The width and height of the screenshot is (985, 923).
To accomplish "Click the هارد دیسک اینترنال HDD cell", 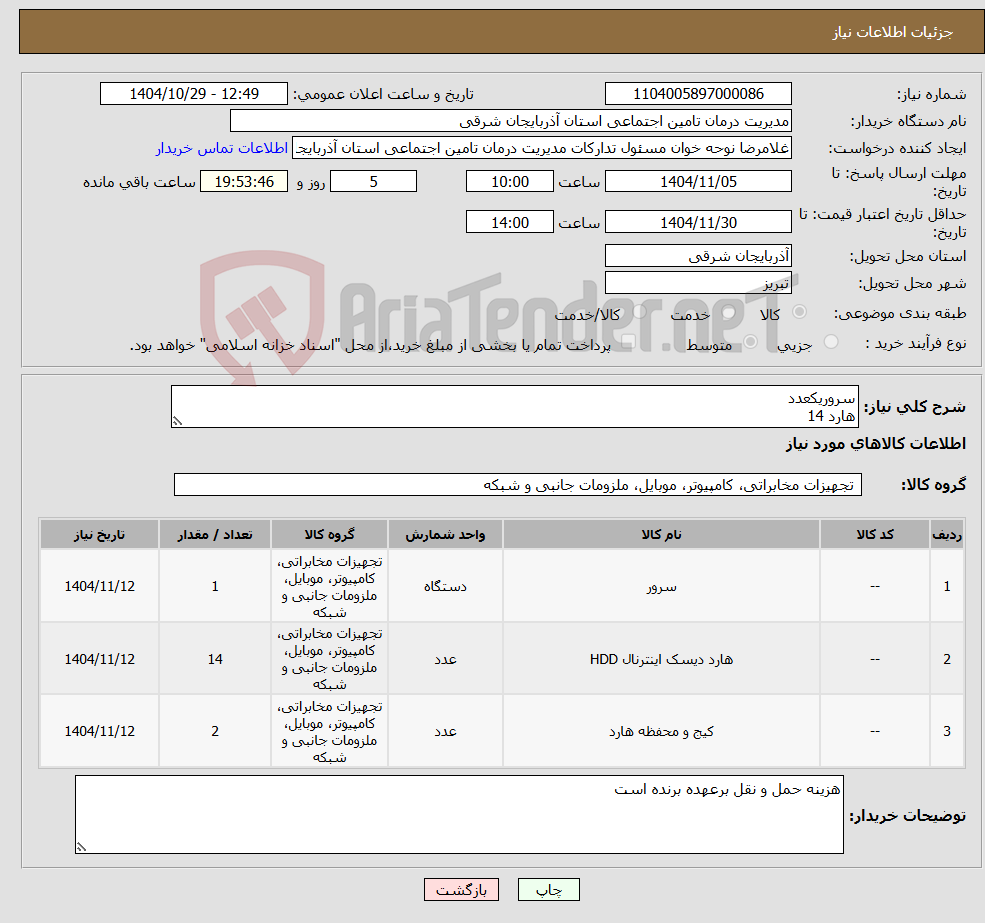I will coord(661,659).
